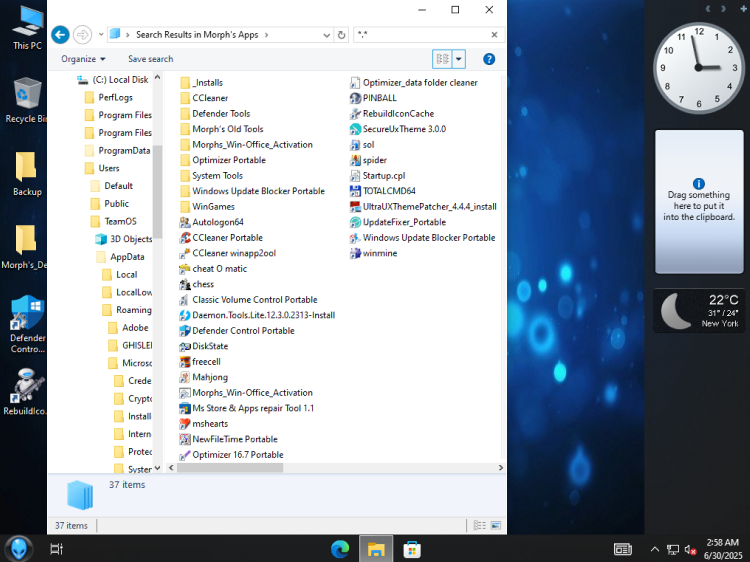Launch TOTALCMD64
750x562 pixels.
383,191
